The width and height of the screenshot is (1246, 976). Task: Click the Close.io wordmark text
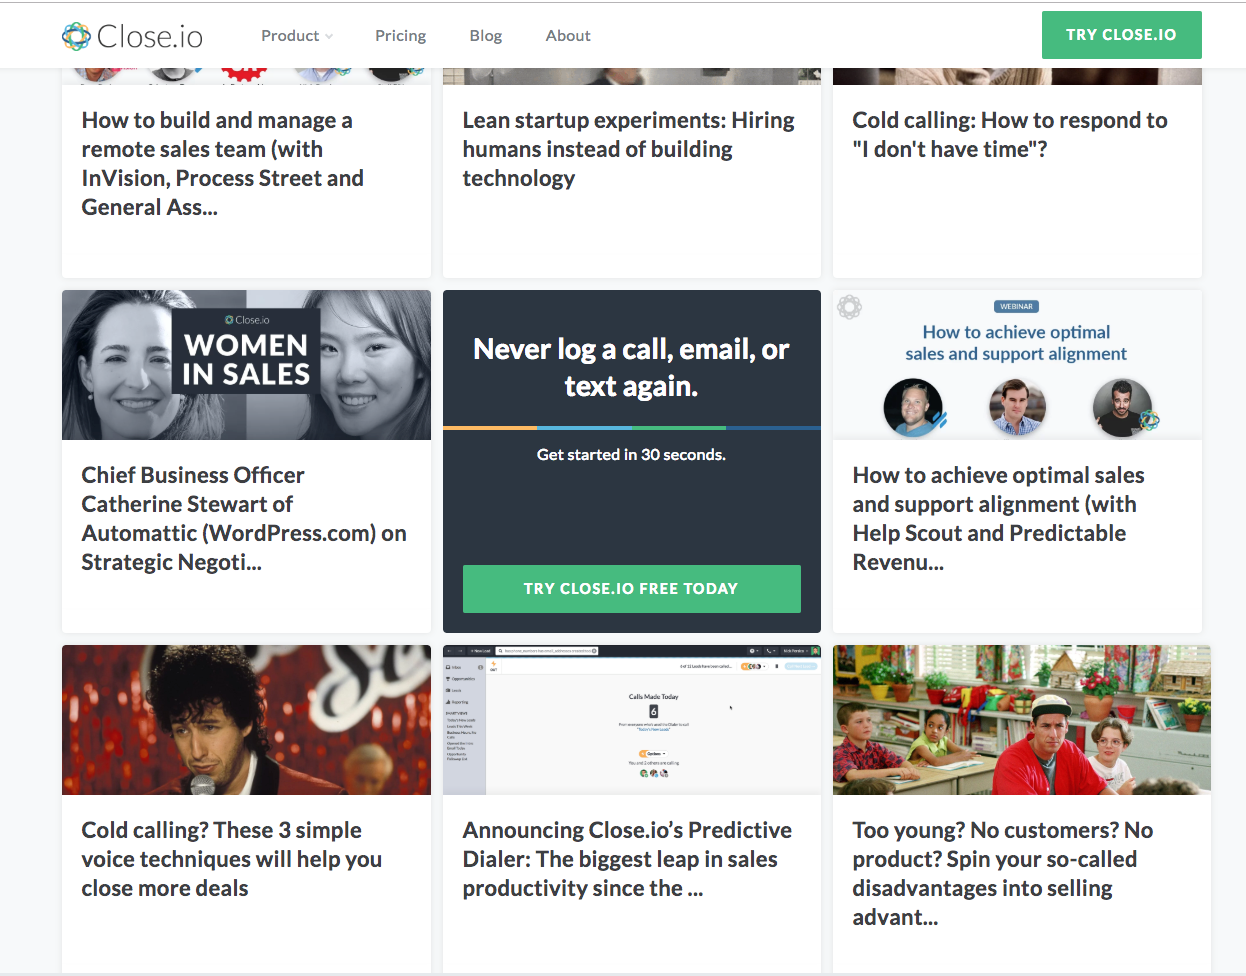[150, 37]
